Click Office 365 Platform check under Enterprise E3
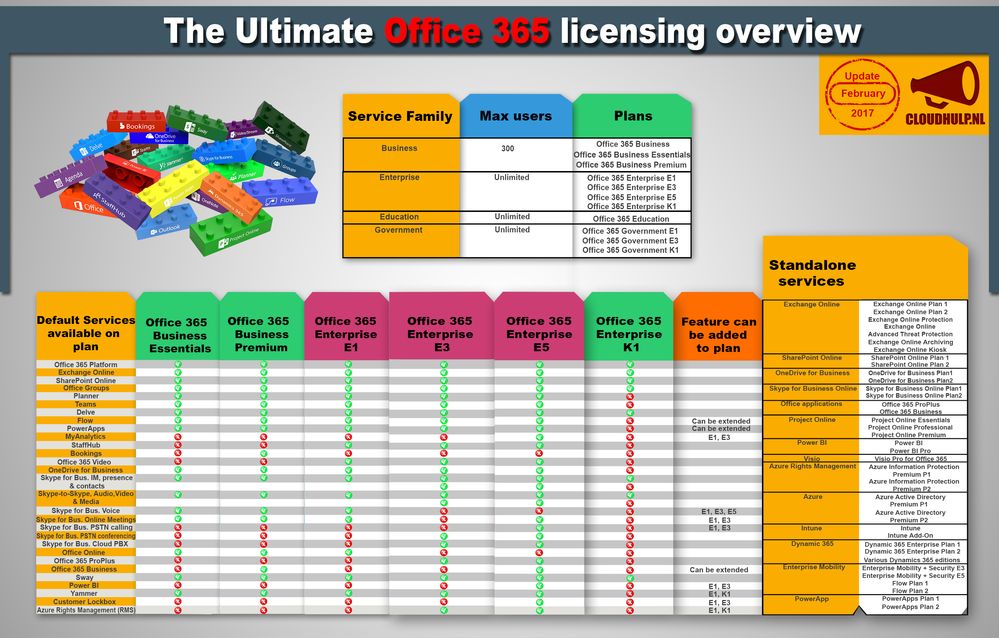Screen dimensions: 999x638 click(444, 365)
